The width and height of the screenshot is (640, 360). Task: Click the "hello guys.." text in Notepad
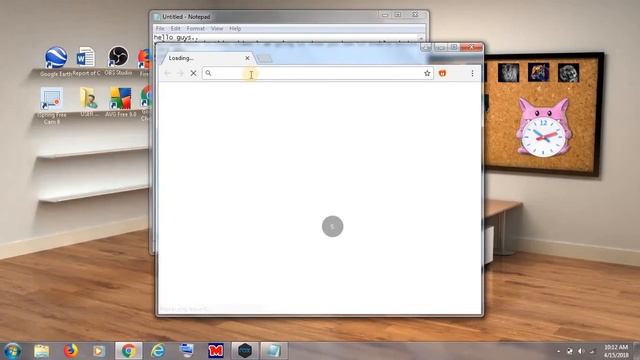176,38
